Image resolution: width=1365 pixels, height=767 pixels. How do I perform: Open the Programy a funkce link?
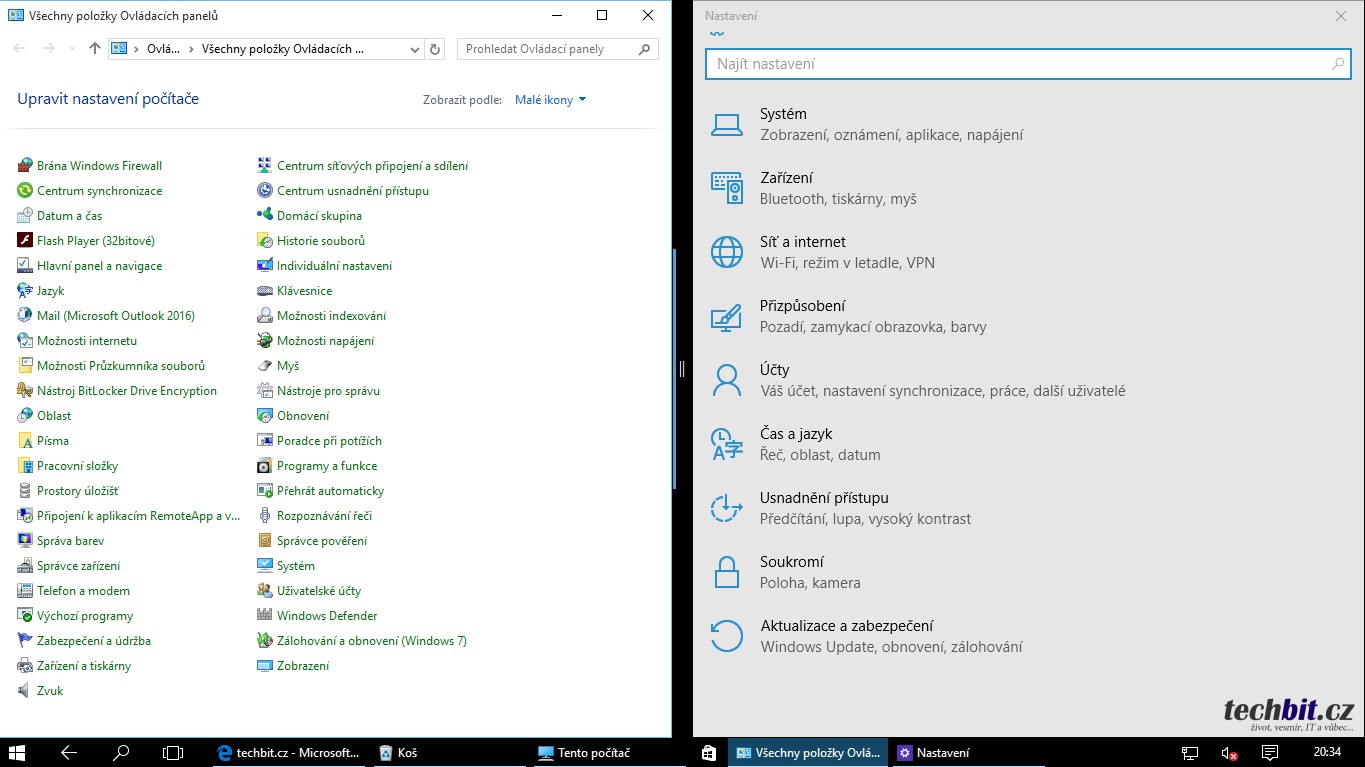[x=327, y=466]
